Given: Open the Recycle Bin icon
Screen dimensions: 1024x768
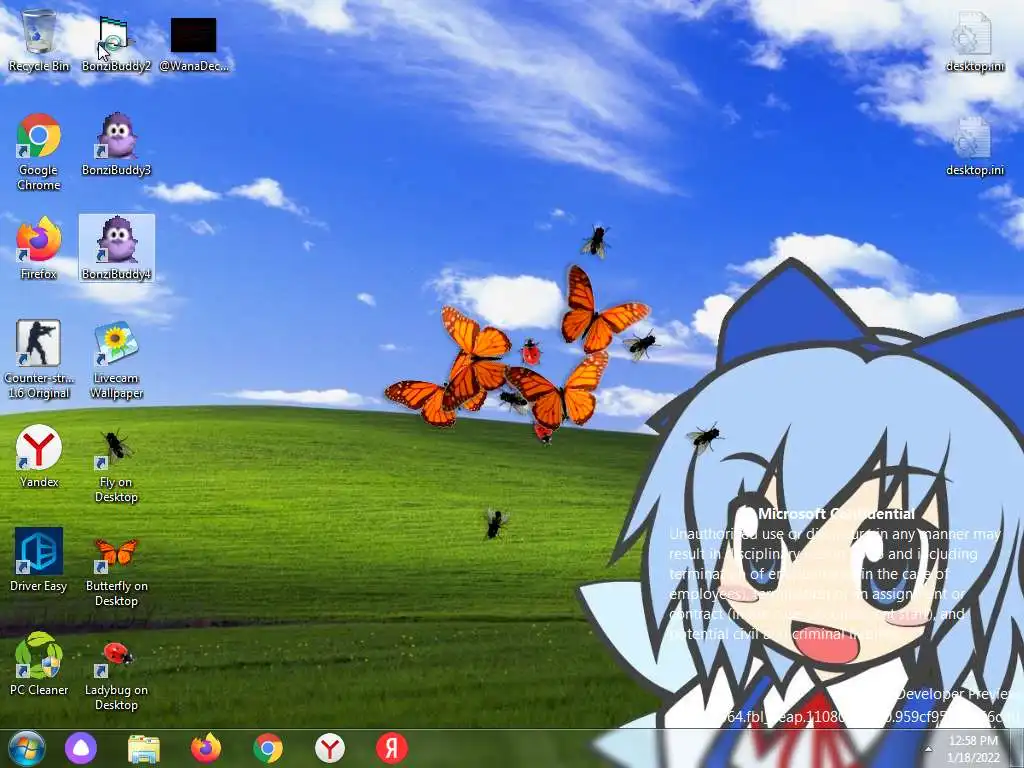Looking at the screenshot, I should 39,40.
